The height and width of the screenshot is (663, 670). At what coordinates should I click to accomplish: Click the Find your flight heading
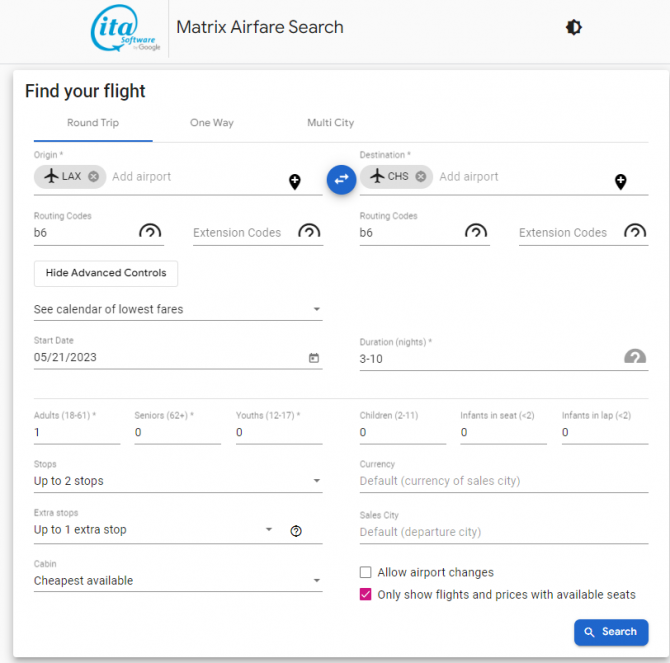[85, 91]
